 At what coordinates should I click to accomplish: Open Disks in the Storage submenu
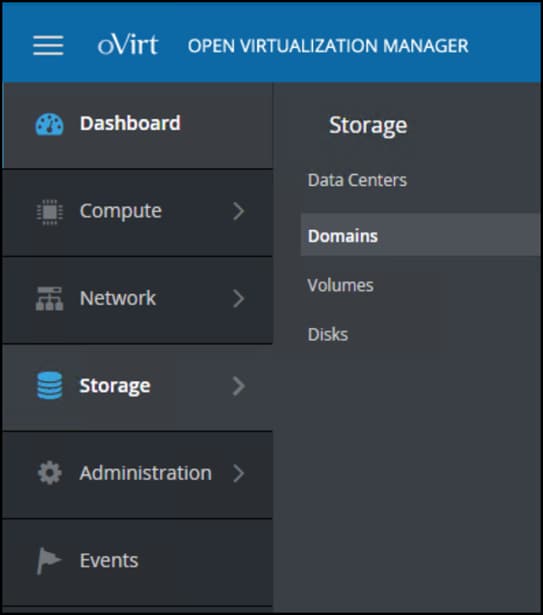[328, 335]
